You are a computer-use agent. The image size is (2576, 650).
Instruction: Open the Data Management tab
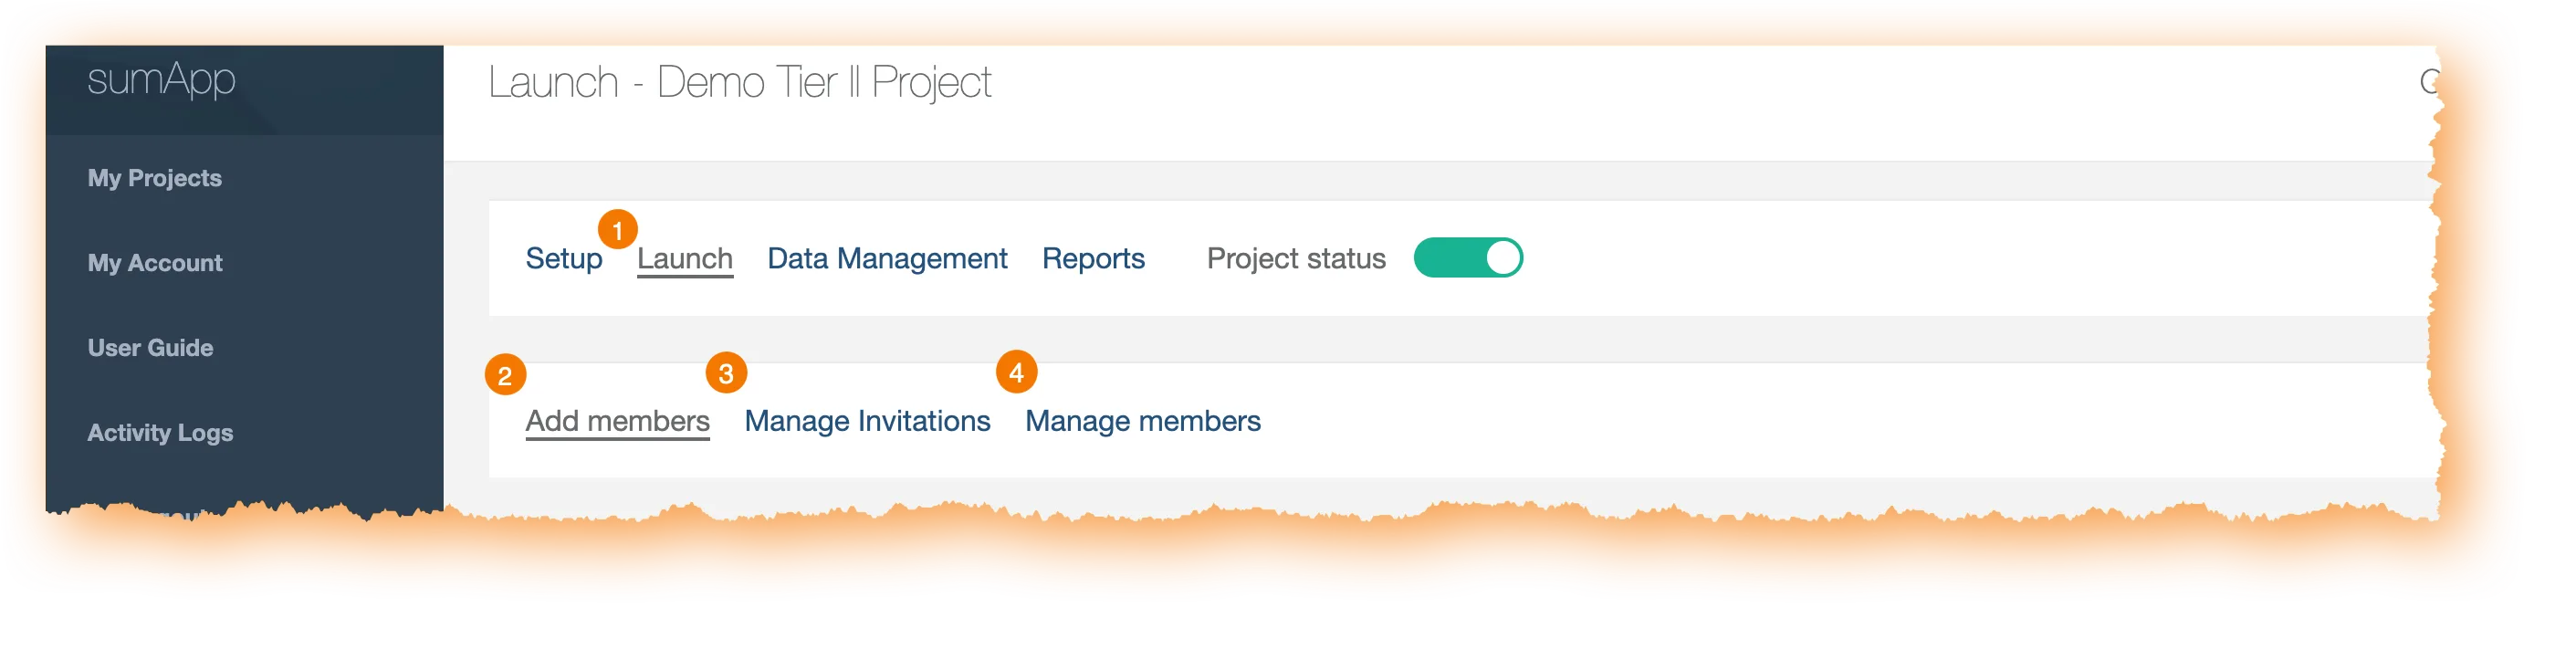887,259
